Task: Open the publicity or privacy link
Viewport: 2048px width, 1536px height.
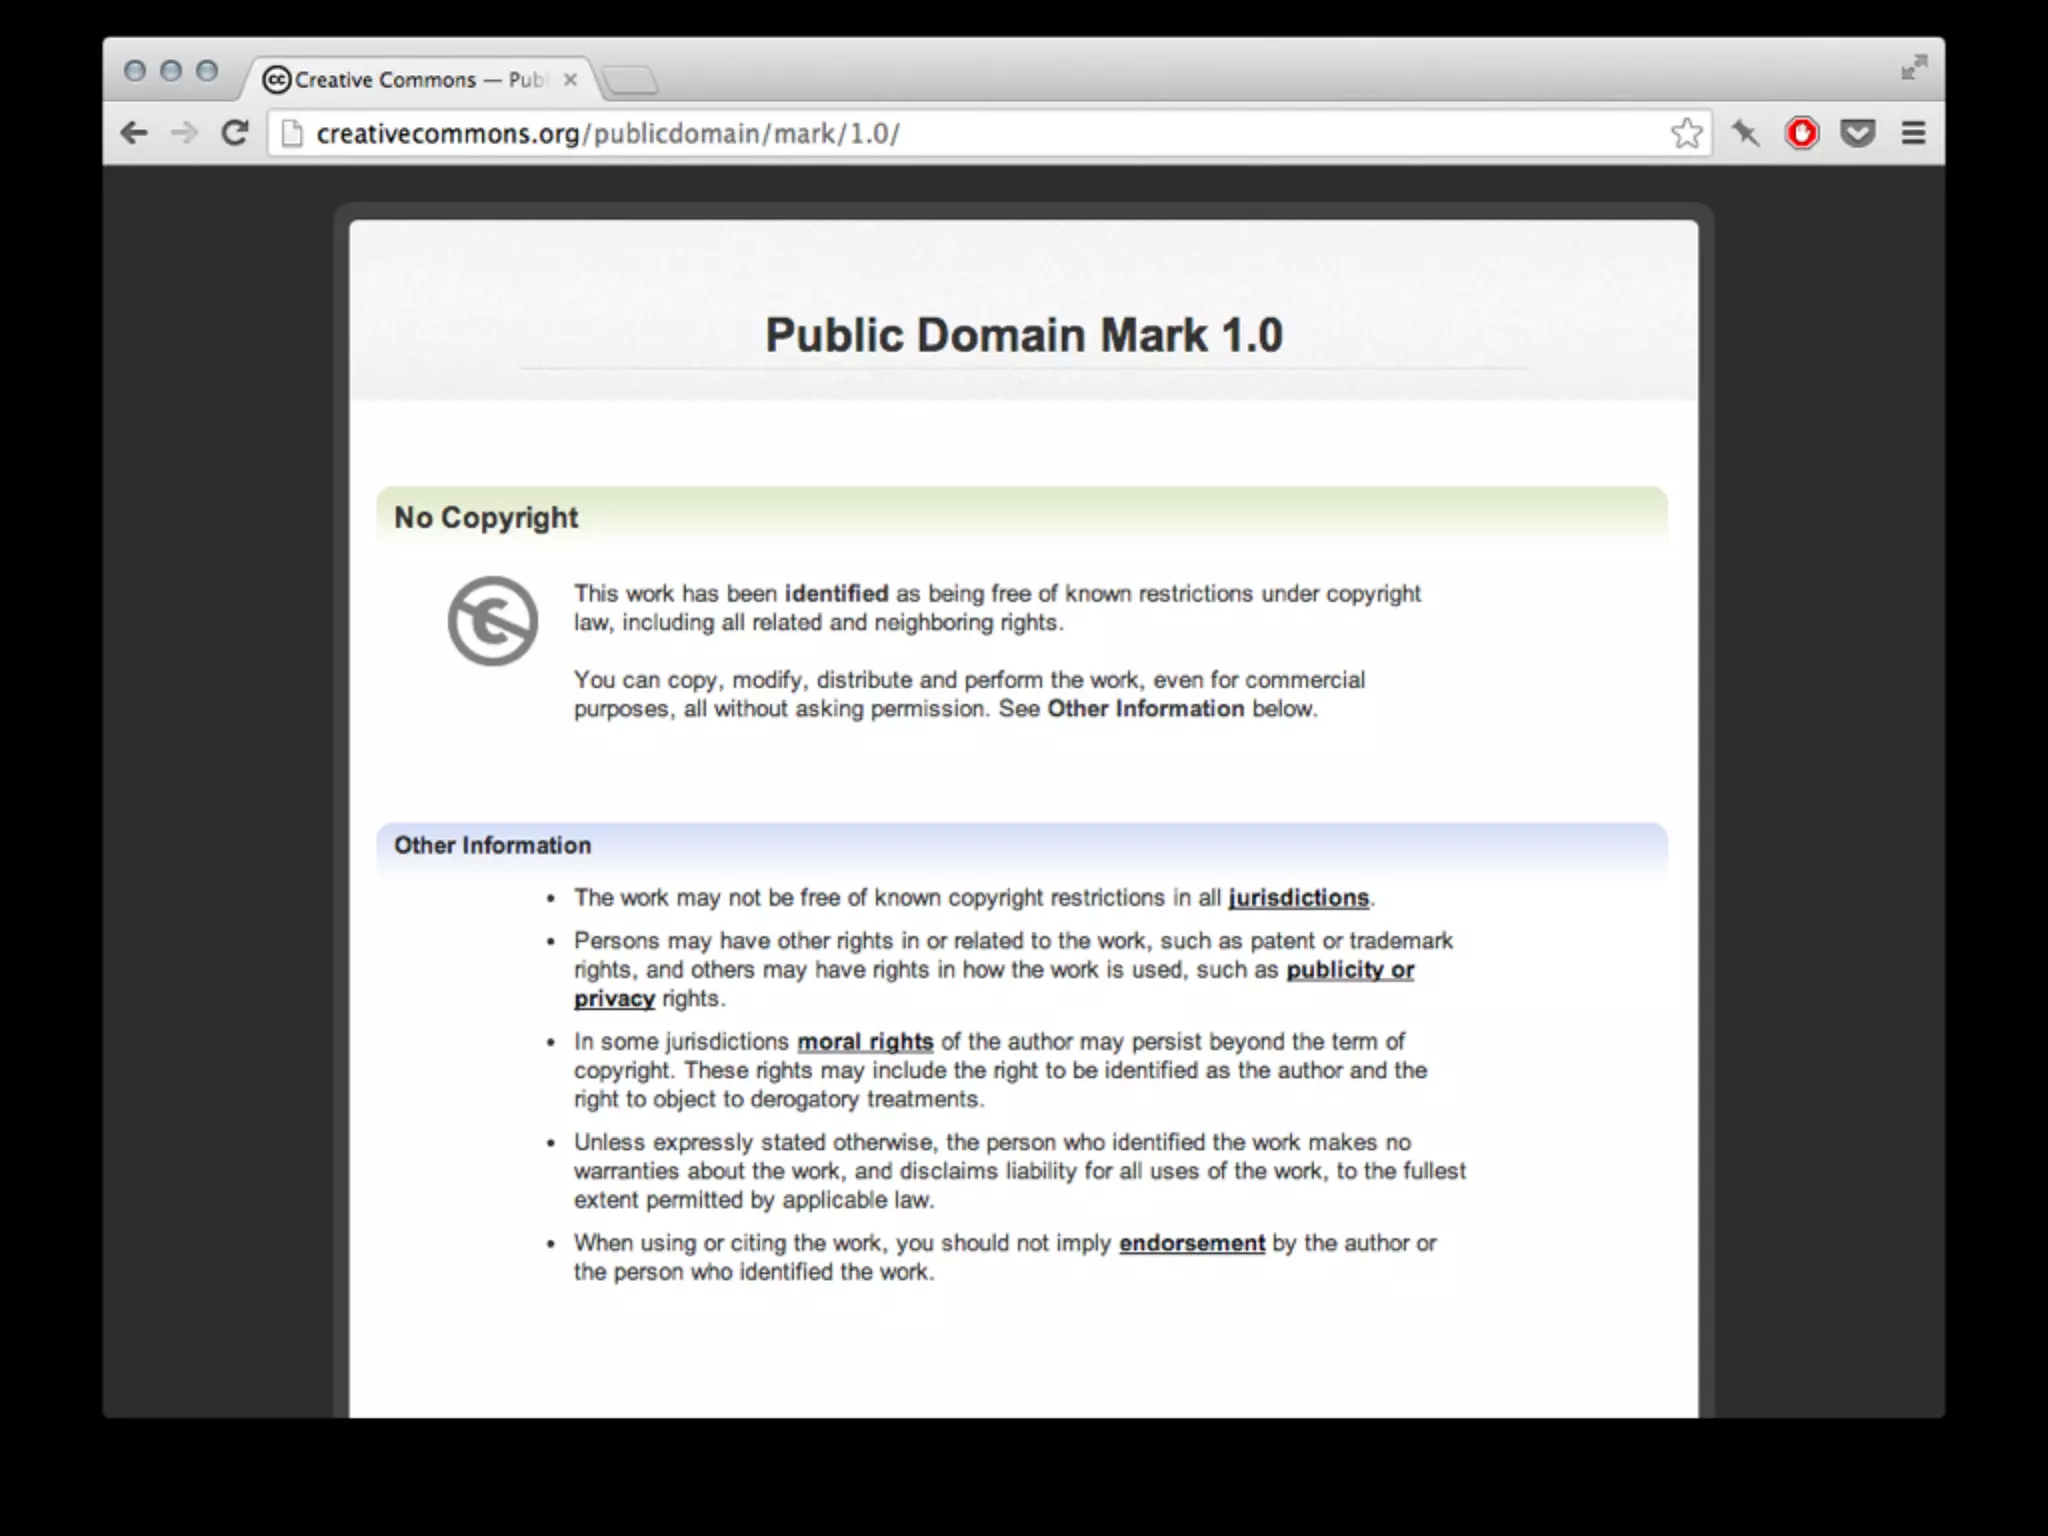Action: (x=1349, y=970)
